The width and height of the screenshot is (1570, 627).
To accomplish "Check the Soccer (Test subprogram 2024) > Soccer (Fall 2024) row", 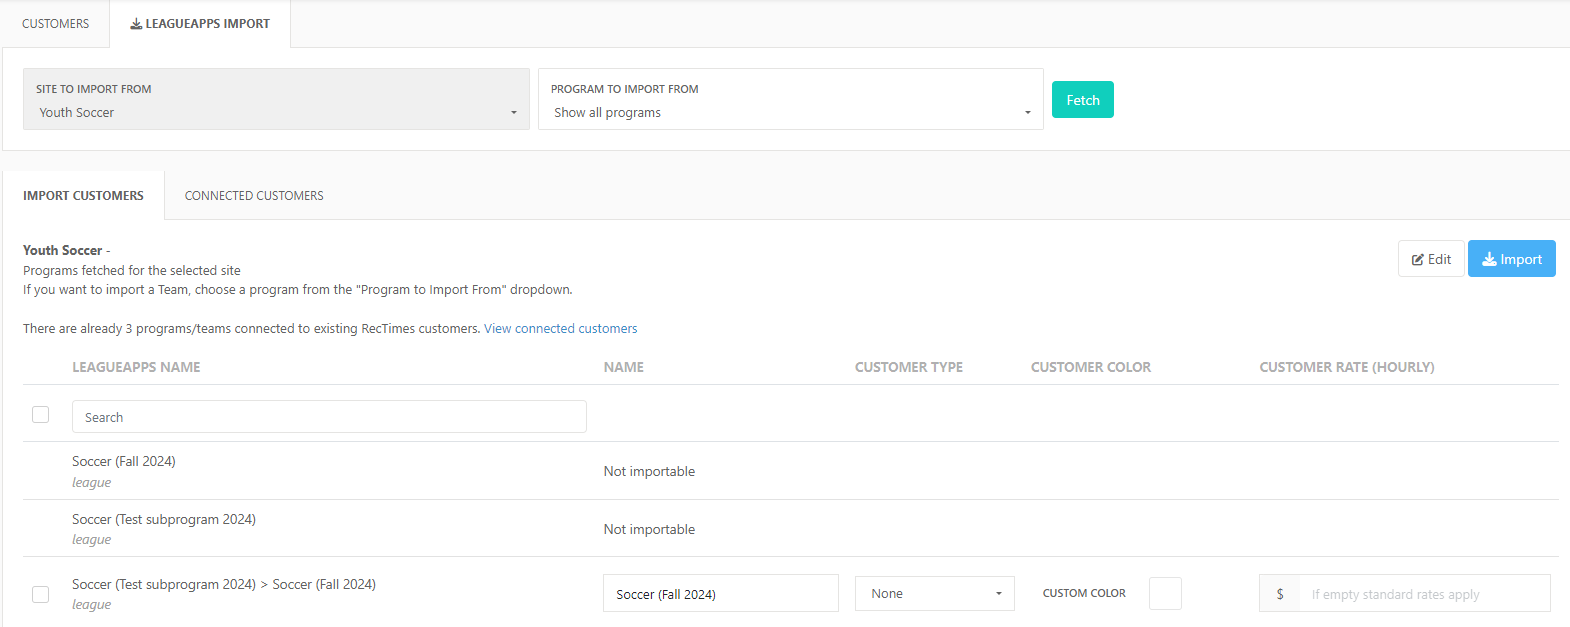I will pyautogui.click(x=40, y=594).
